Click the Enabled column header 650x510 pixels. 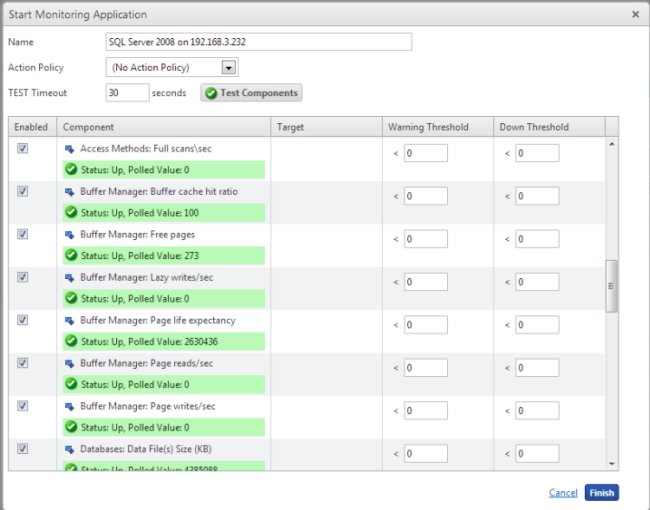(x=32, y=127)
